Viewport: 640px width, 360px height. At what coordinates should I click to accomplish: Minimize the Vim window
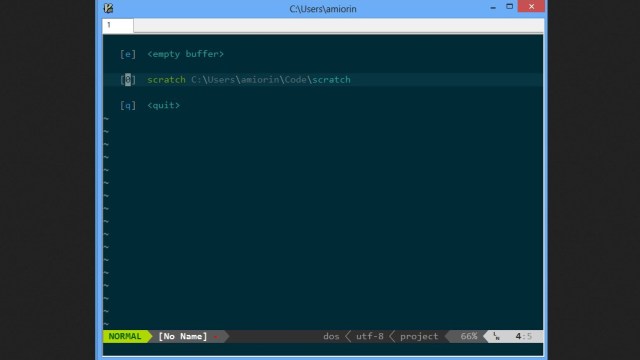(493, 7)
